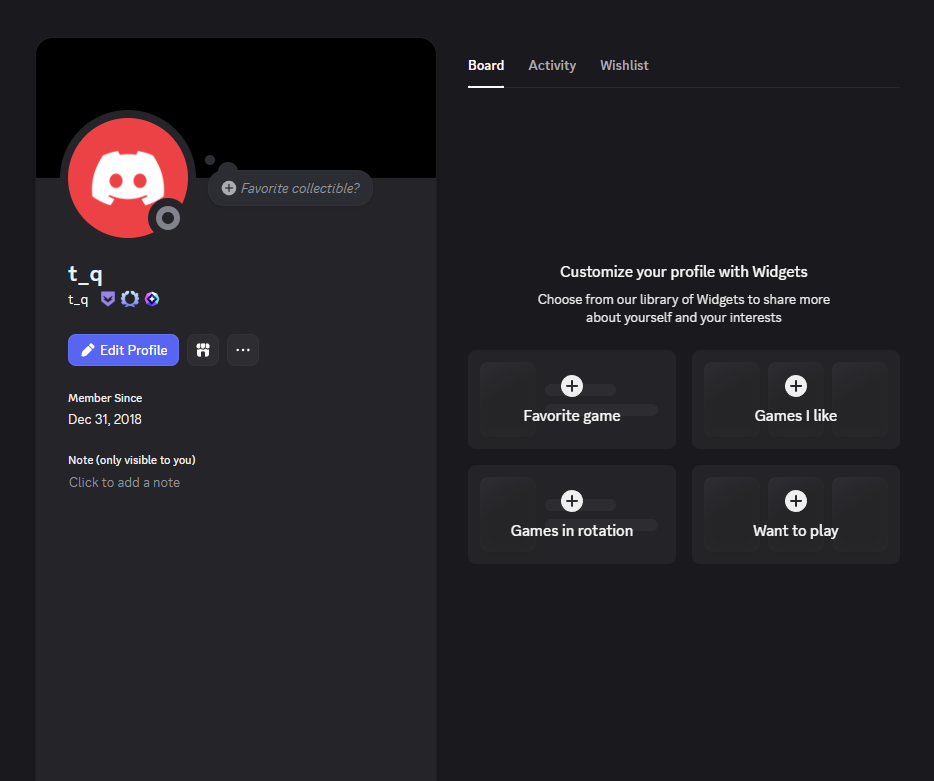Open the Shop storefront icon button

203,350
